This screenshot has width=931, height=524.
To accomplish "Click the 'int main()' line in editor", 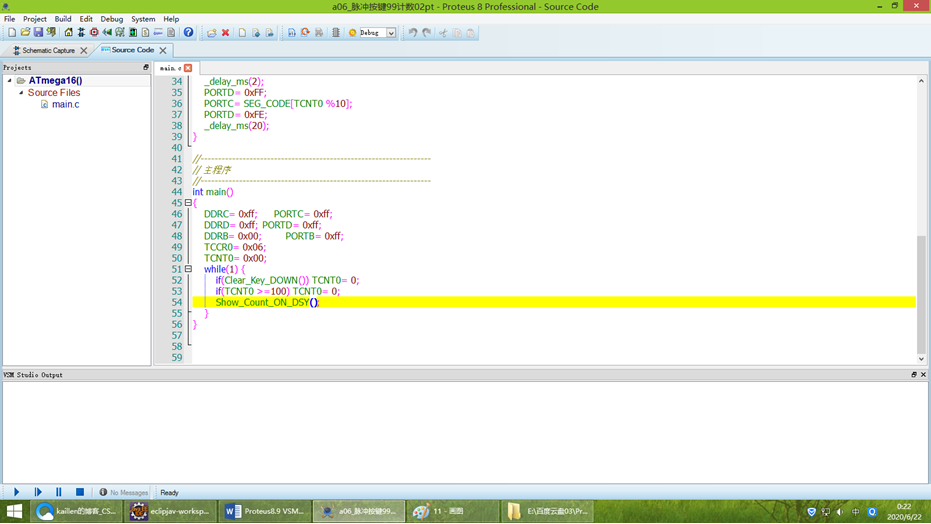I will click(x=213, y=192).
